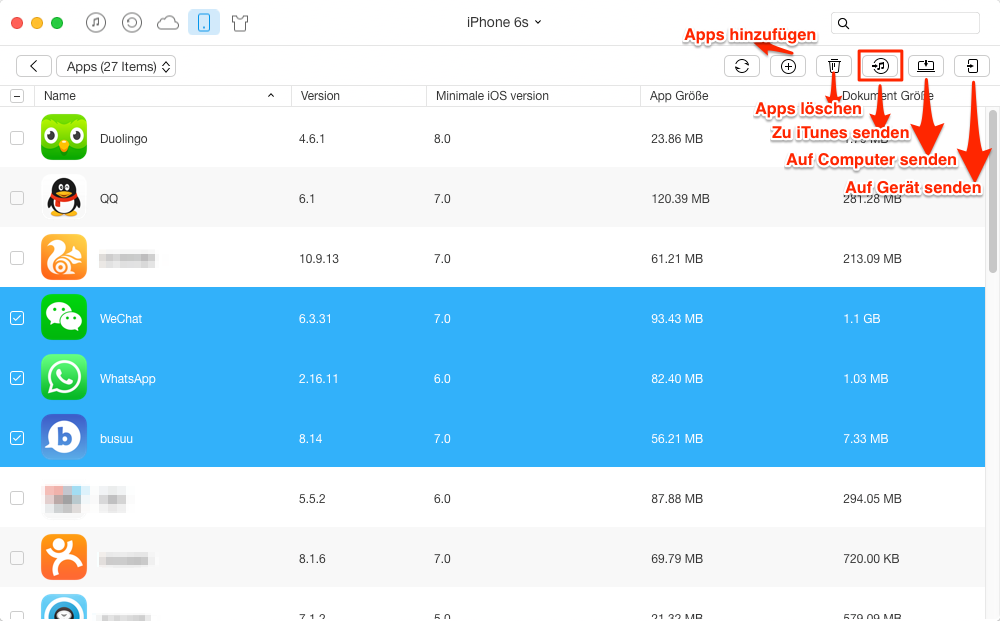
Task: Check the checkbox for version 8.1.6 app
Action: [x=17, y=557]
